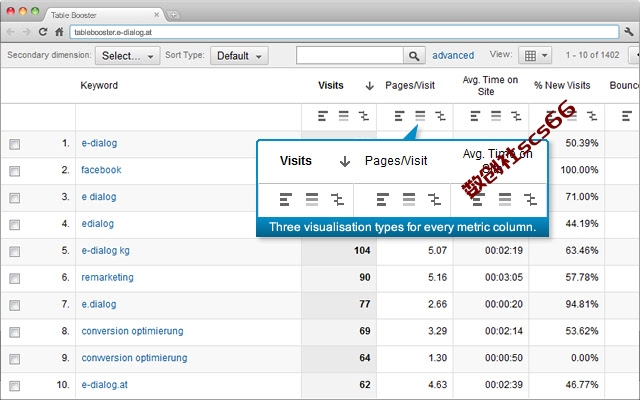Click the Pages/Visit value 4.63
The height and width of the screenshot is (400, 640).
click(x=437, y=384)
